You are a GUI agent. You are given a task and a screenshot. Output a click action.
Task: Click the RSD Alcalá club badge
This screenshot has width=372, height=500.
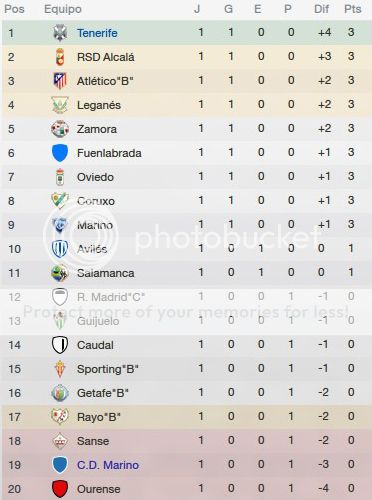(60, 57)
